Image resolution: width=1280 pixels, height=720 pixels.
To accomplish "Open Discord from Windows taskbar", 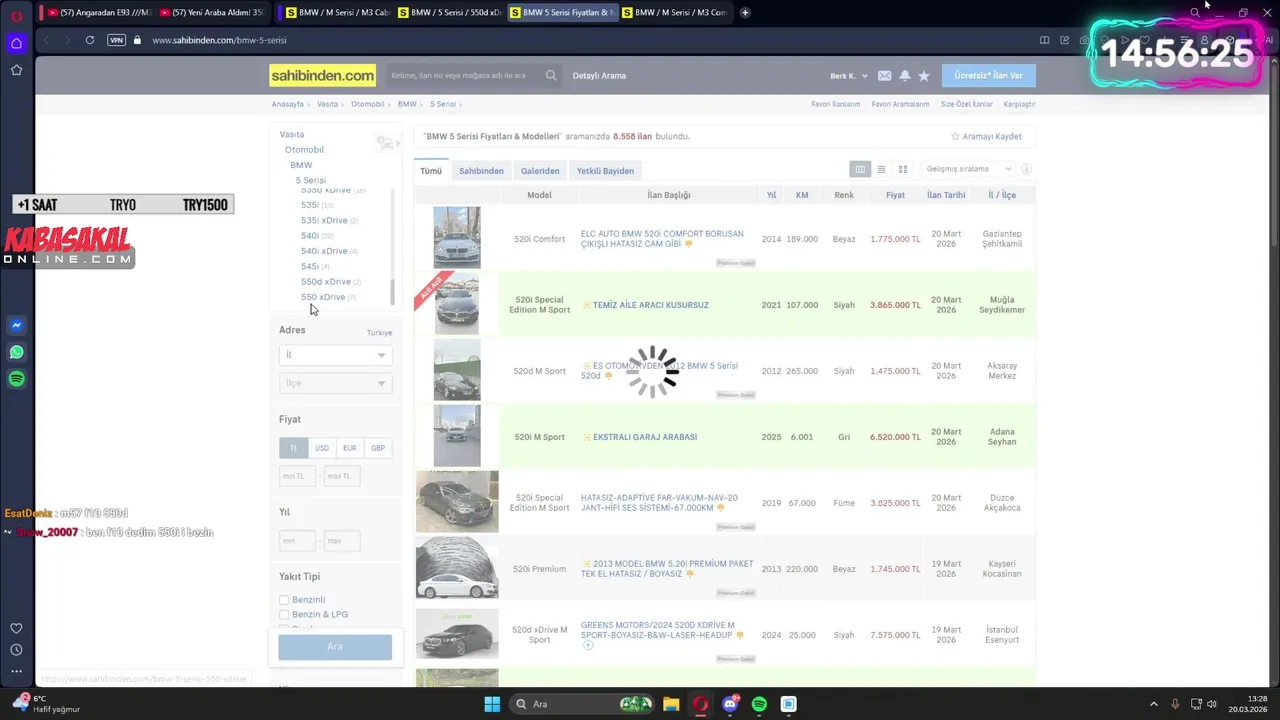I will [730, 704].
